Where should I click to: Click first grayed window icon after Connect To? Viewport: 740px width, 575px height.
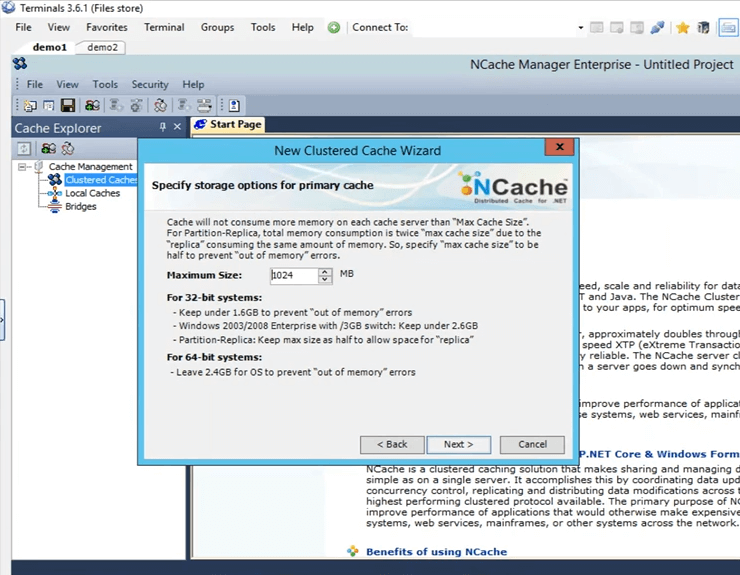coord(597,28)
